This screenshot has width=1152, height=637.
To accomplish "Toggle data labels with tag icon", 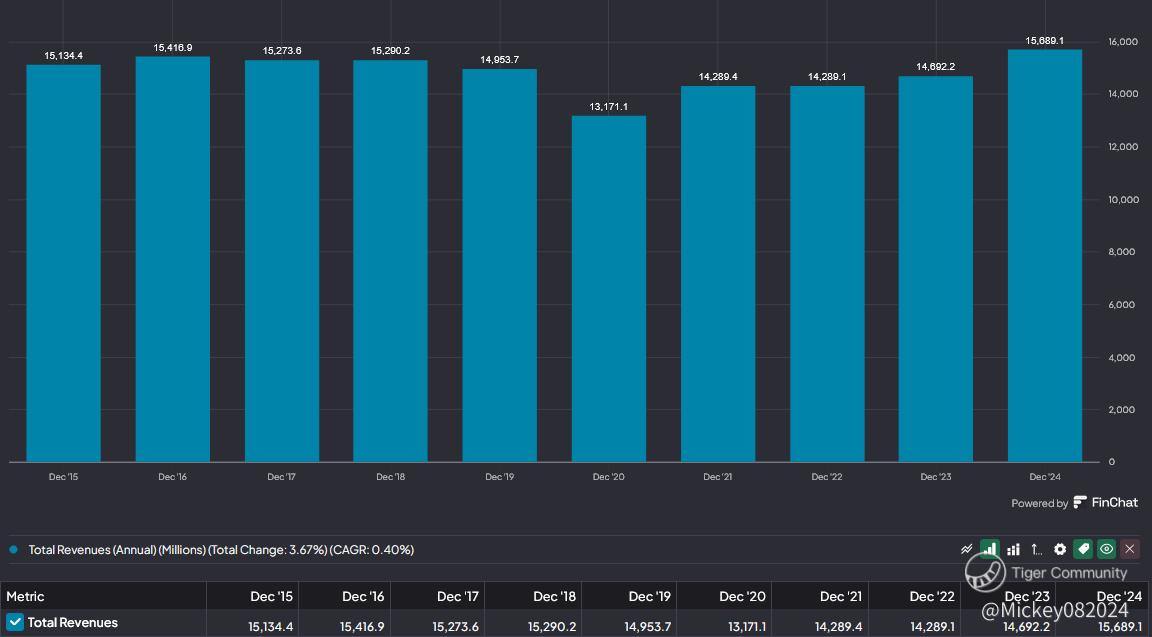I will tap(1083, 550).
